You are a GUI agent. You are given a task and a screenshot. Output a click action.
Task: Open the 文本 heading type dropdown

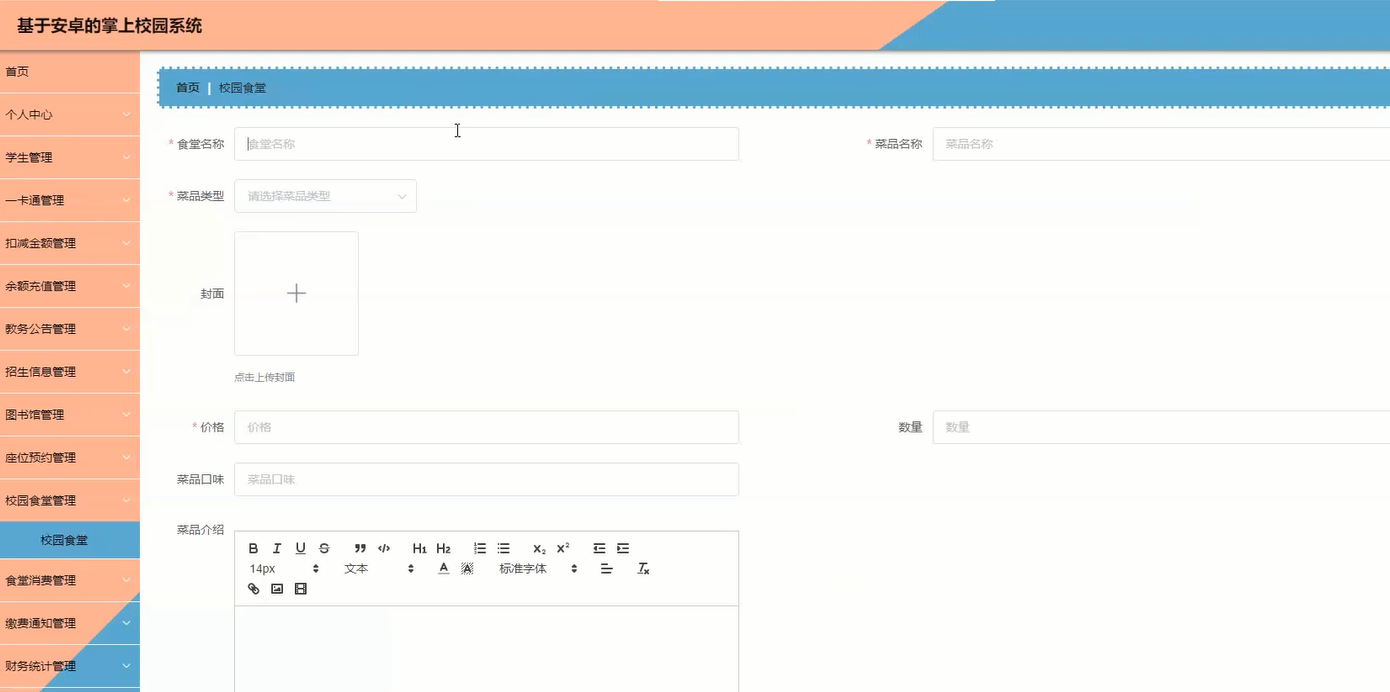click(379, 568)
